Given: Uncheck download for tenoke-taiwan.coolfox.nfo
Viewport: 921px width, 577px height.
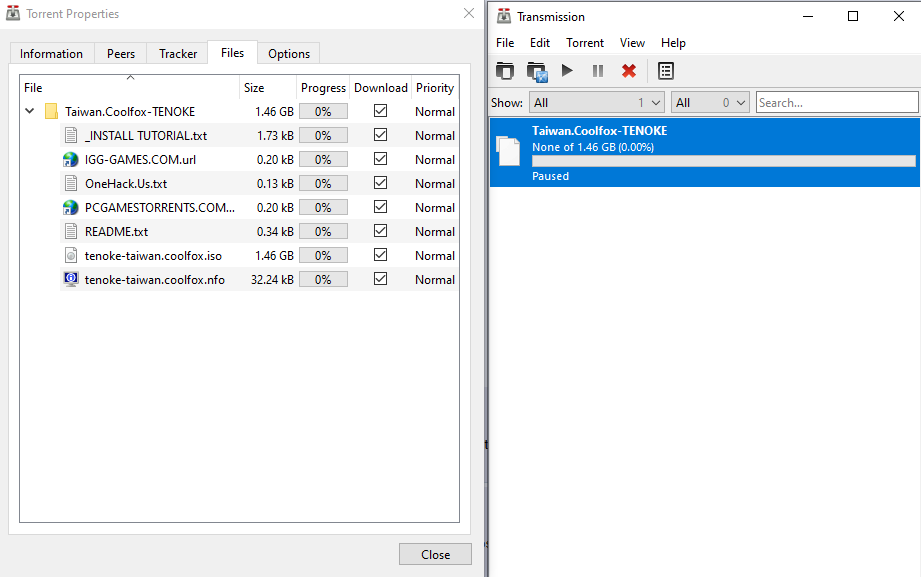Looking at the screenshot, I should coord(381,279).
